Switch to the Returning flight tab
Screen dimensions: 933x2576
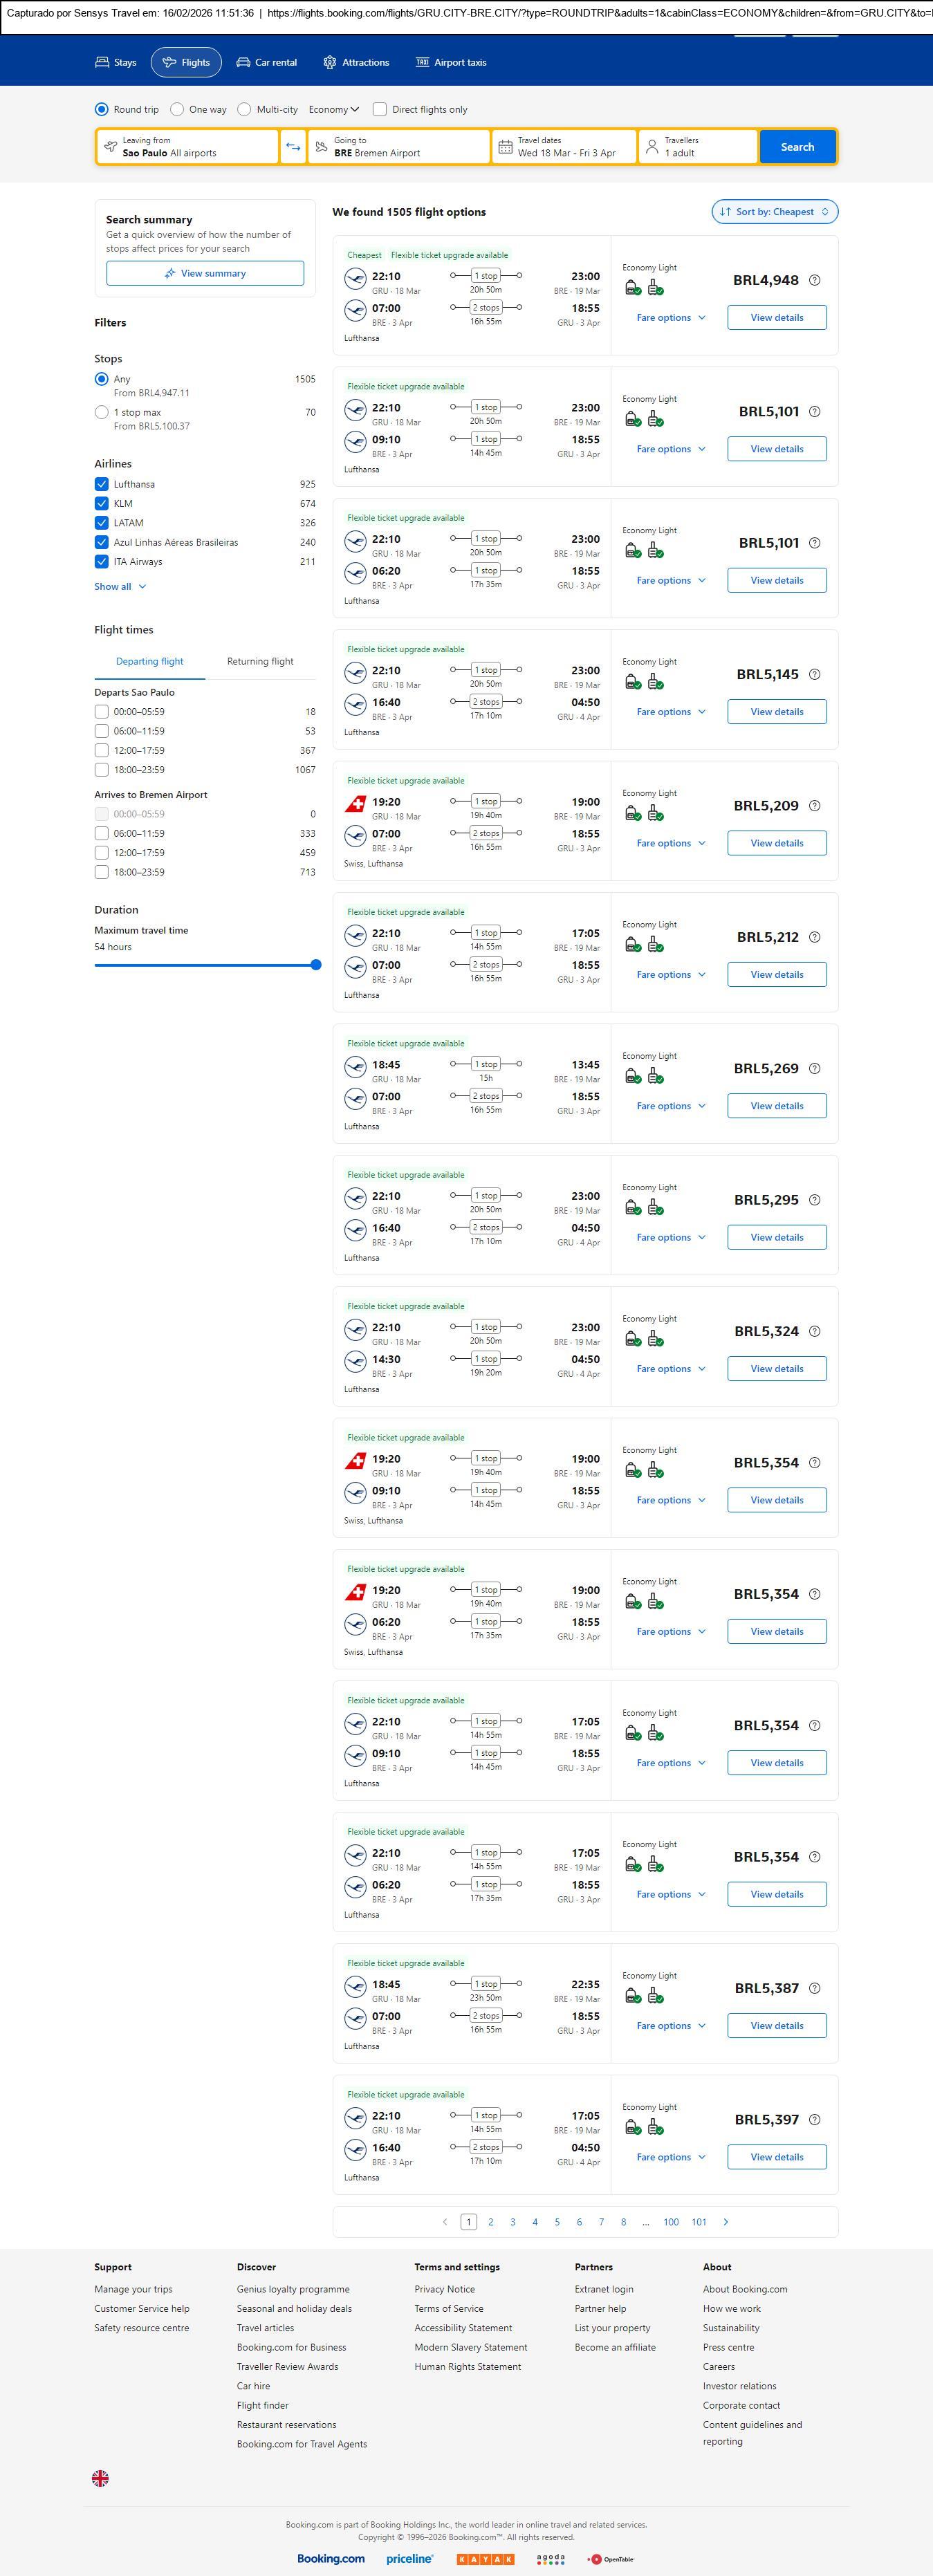click(260, 661)
